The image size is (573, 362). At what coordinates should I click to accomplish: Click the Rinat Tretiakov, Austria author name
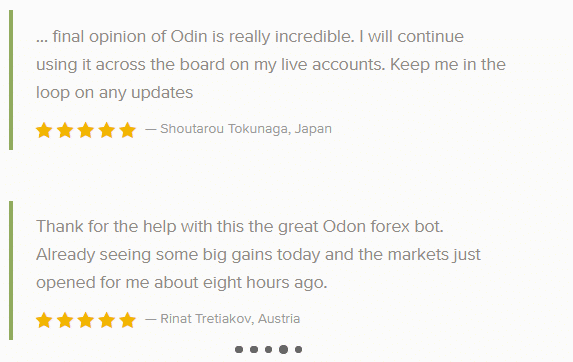click(x=230, y=319)
